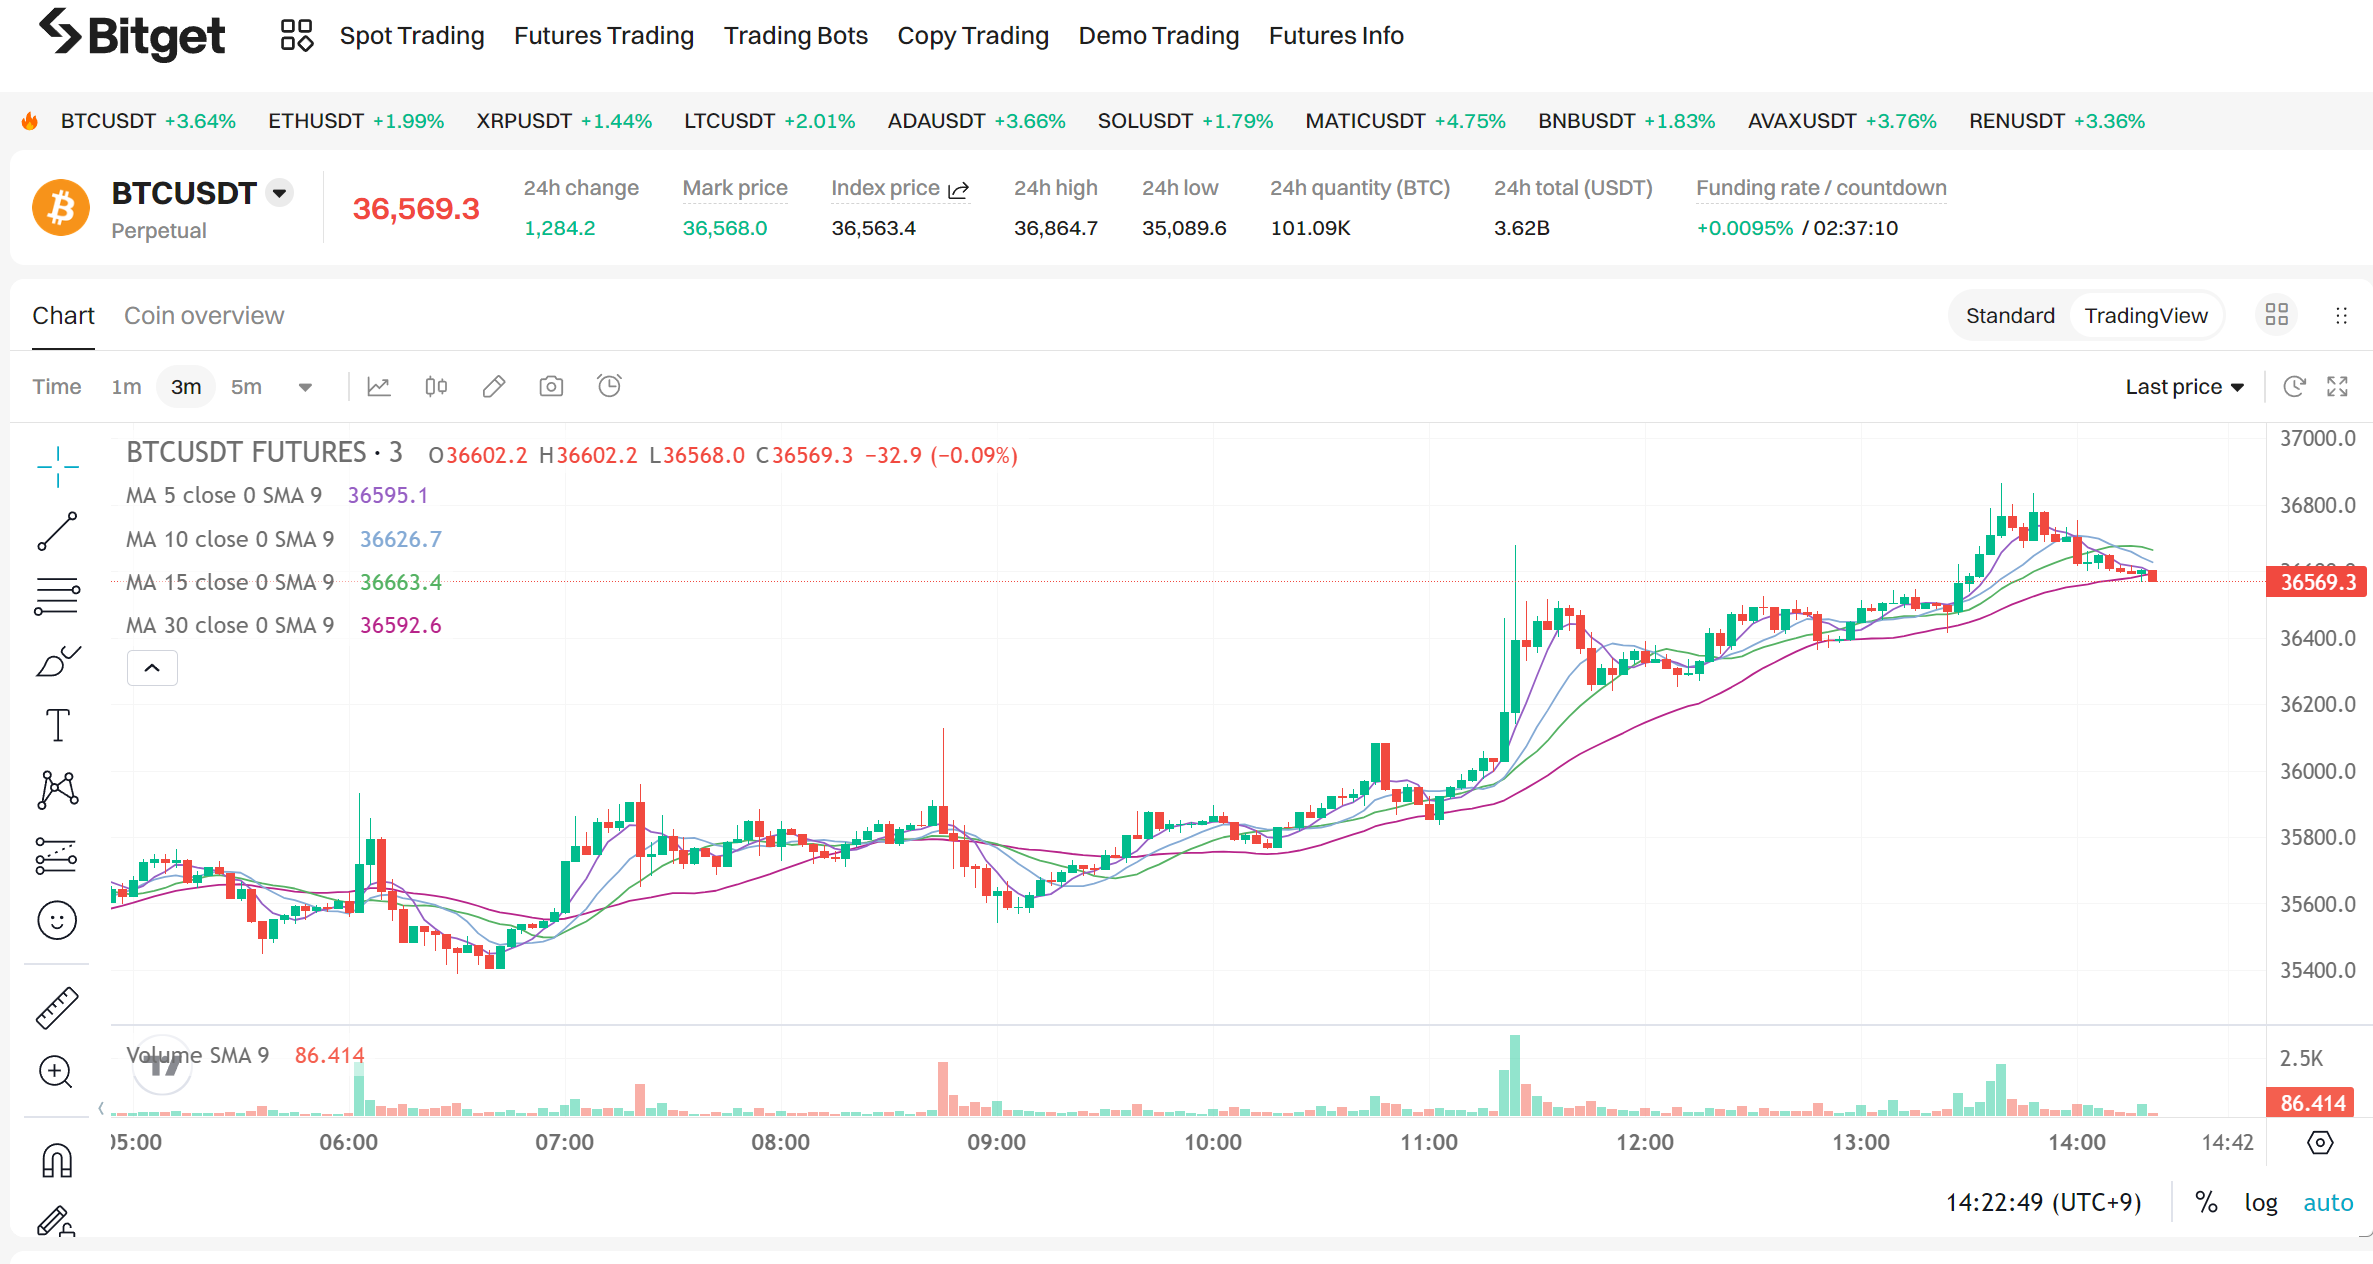2373x1264 pixels.
Task: Open multi-chart layout grid icon
Action: coord(2277,315)
